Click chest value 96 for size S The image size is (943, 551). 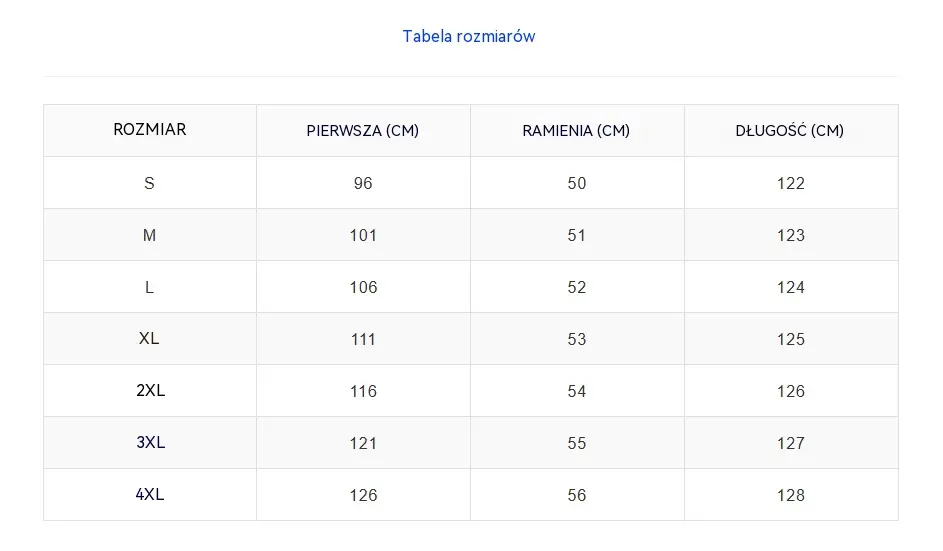pos(363,183)
